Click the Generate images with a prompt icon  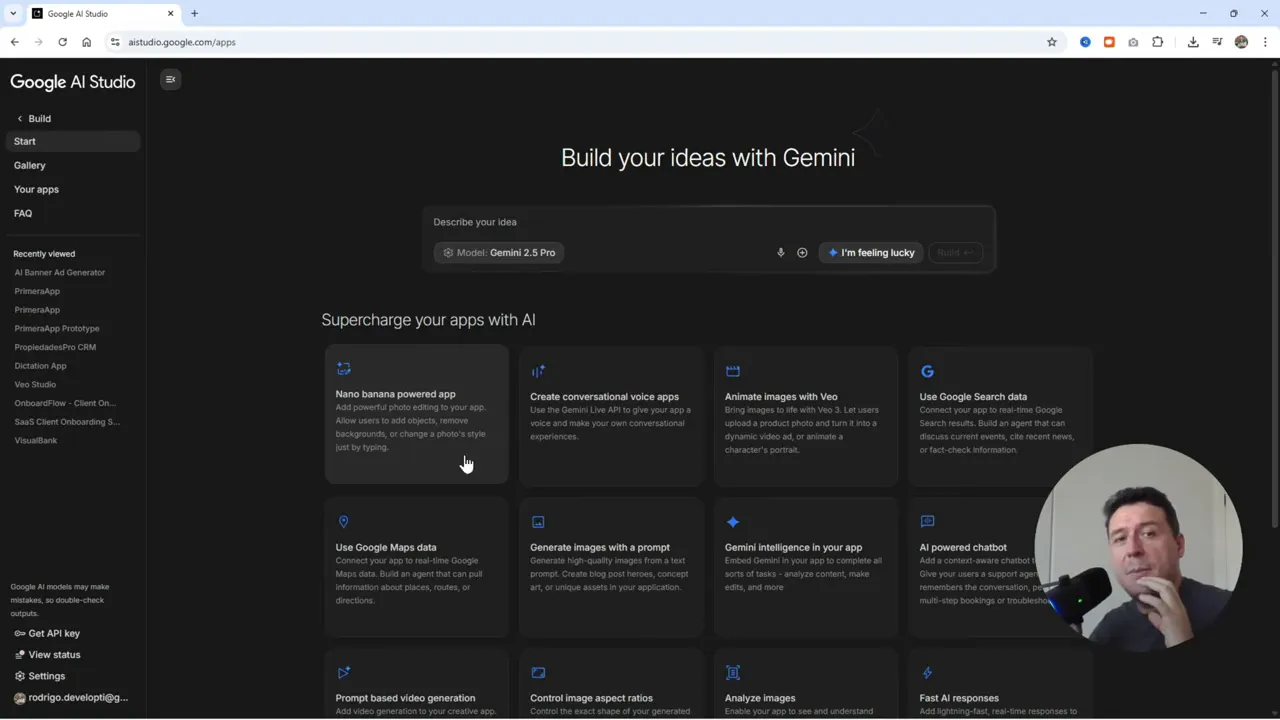(x=538, y=521)
